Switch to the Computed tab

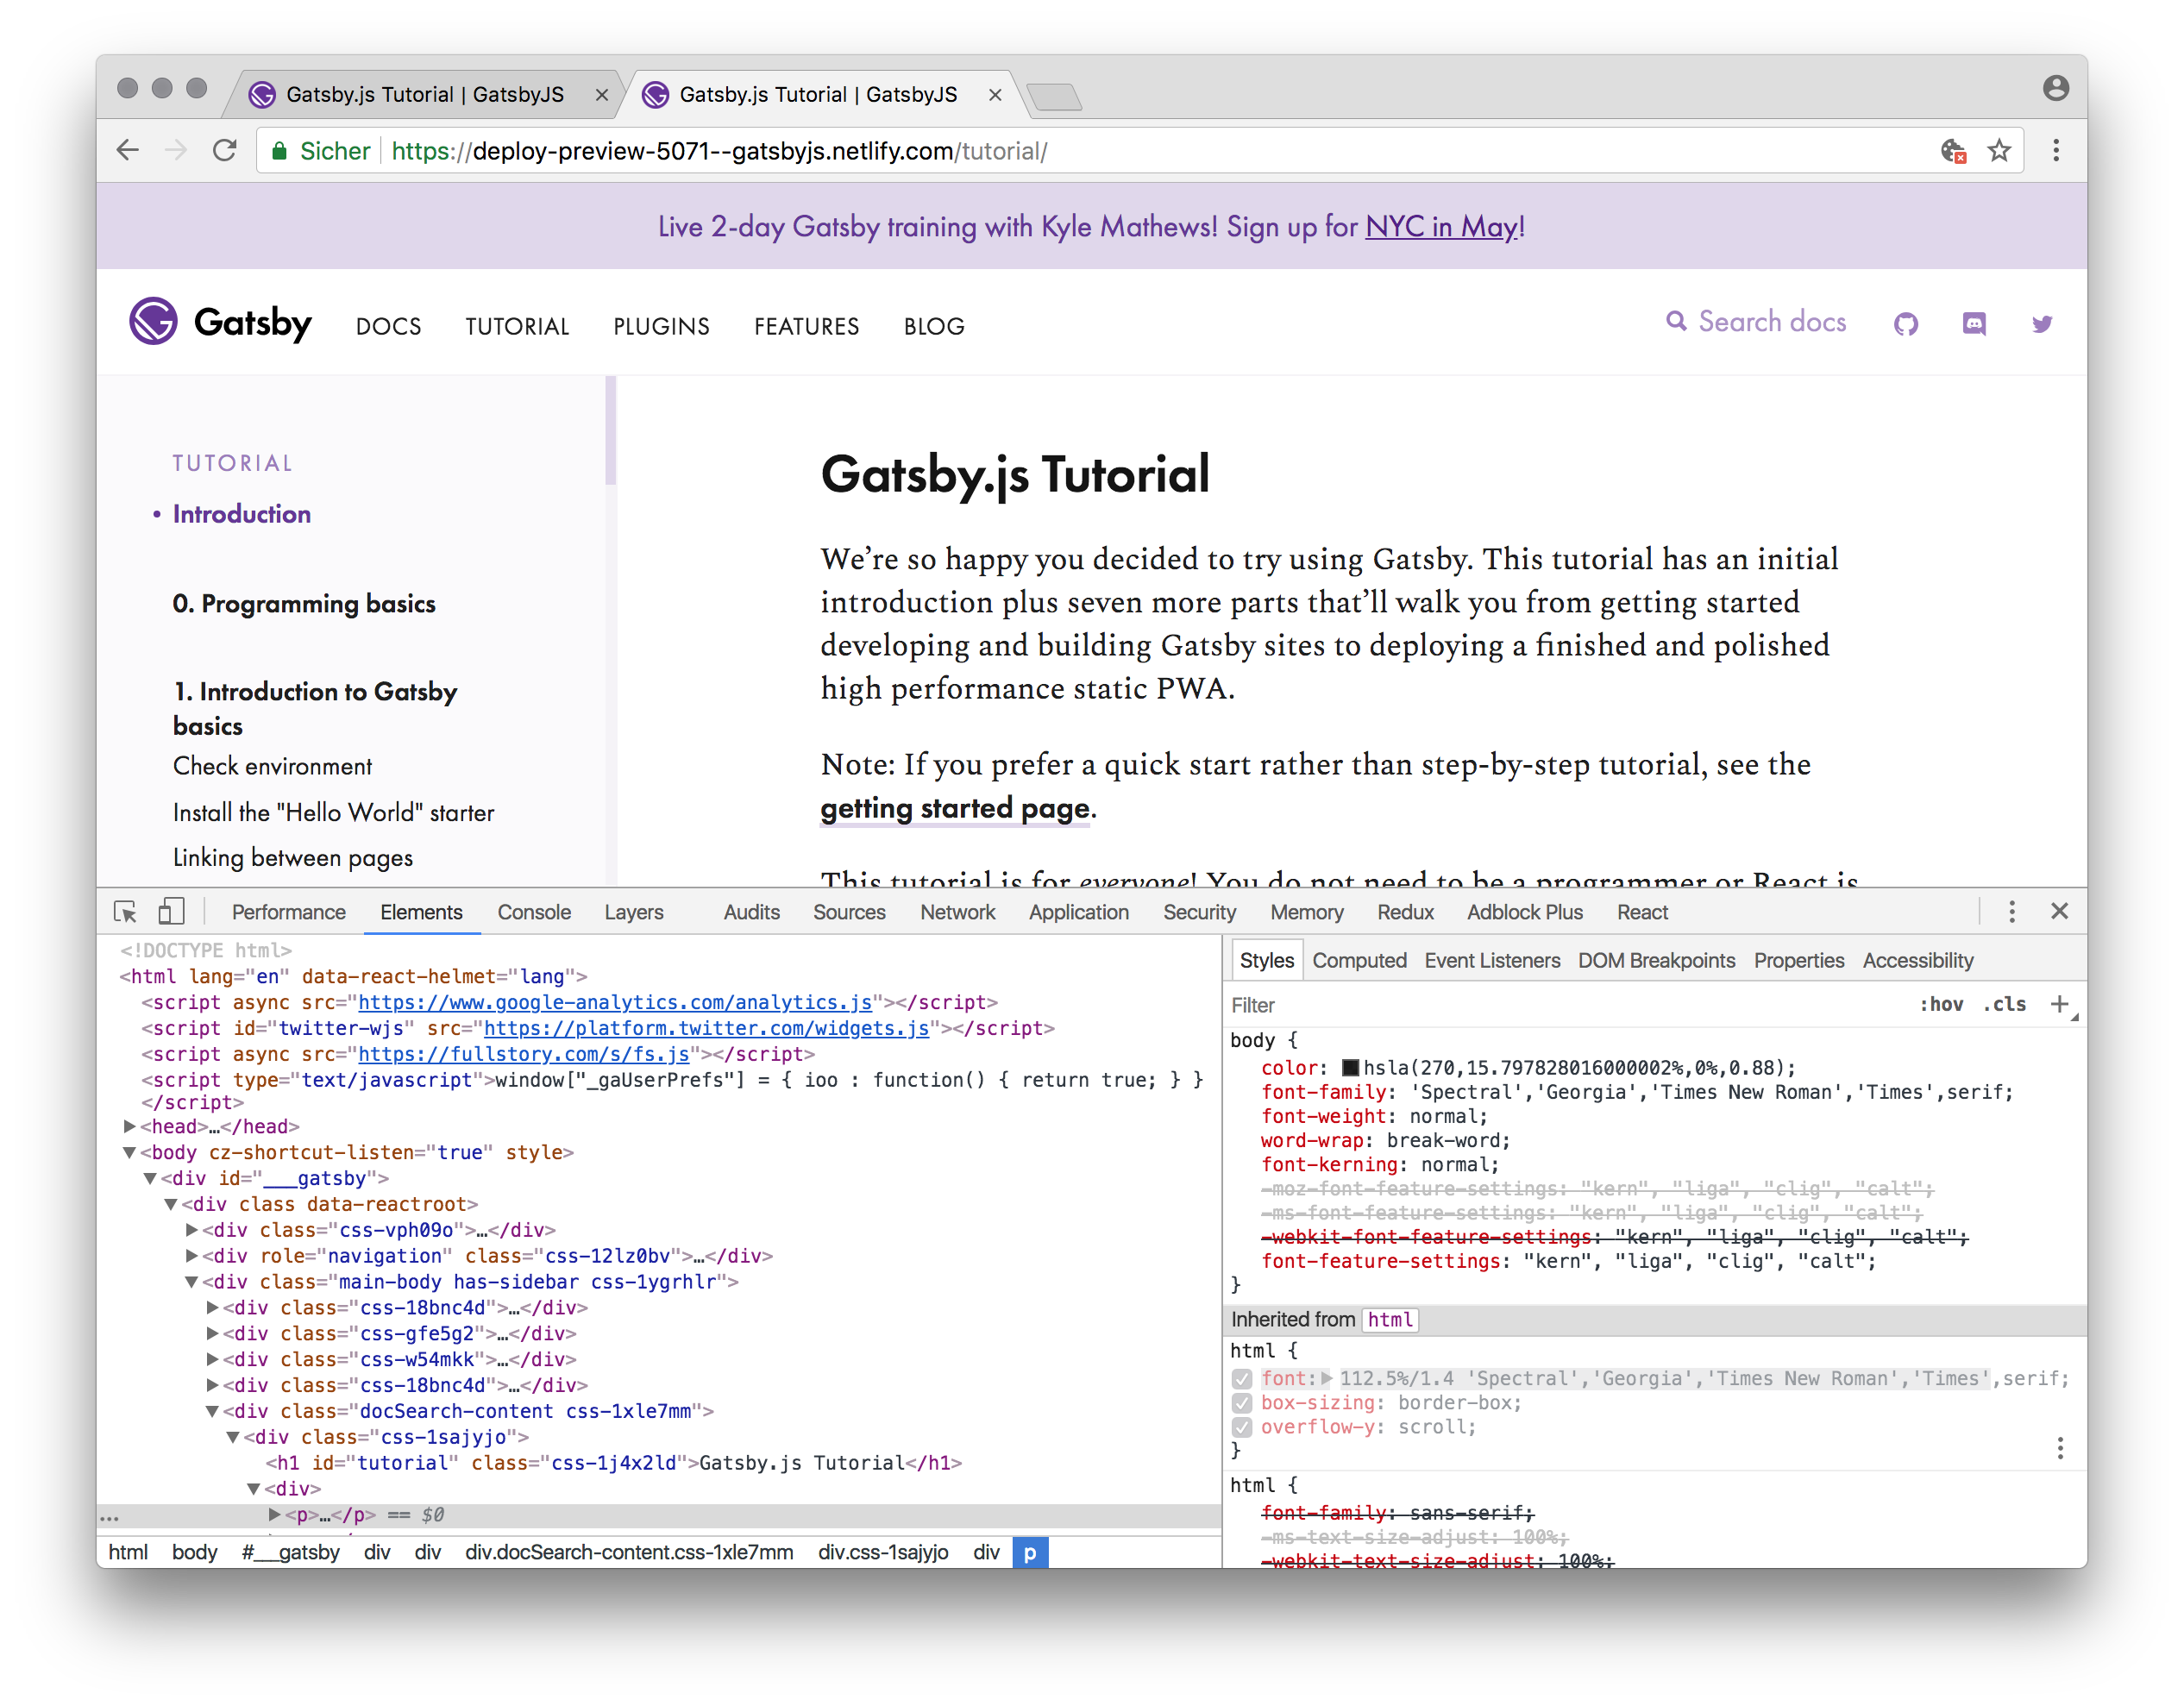tap(1360, 960)
